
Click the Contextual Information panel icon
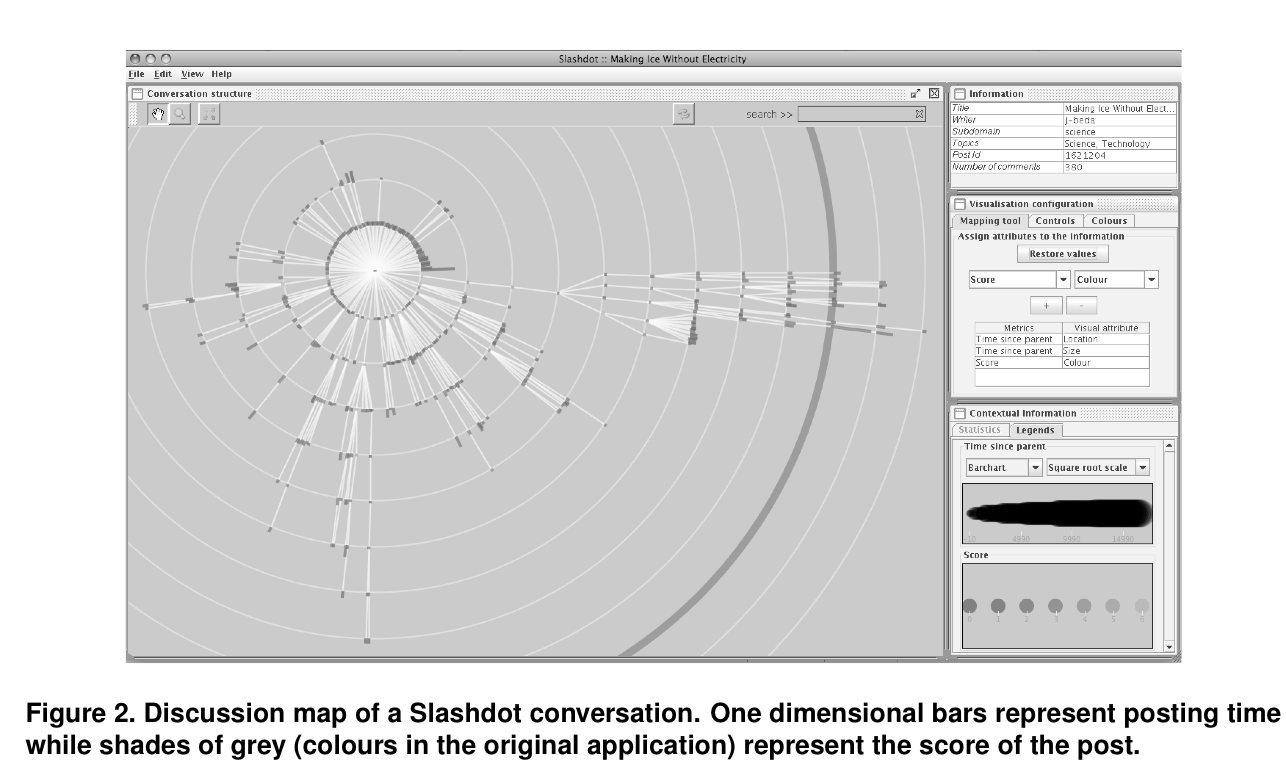[959, 413]
